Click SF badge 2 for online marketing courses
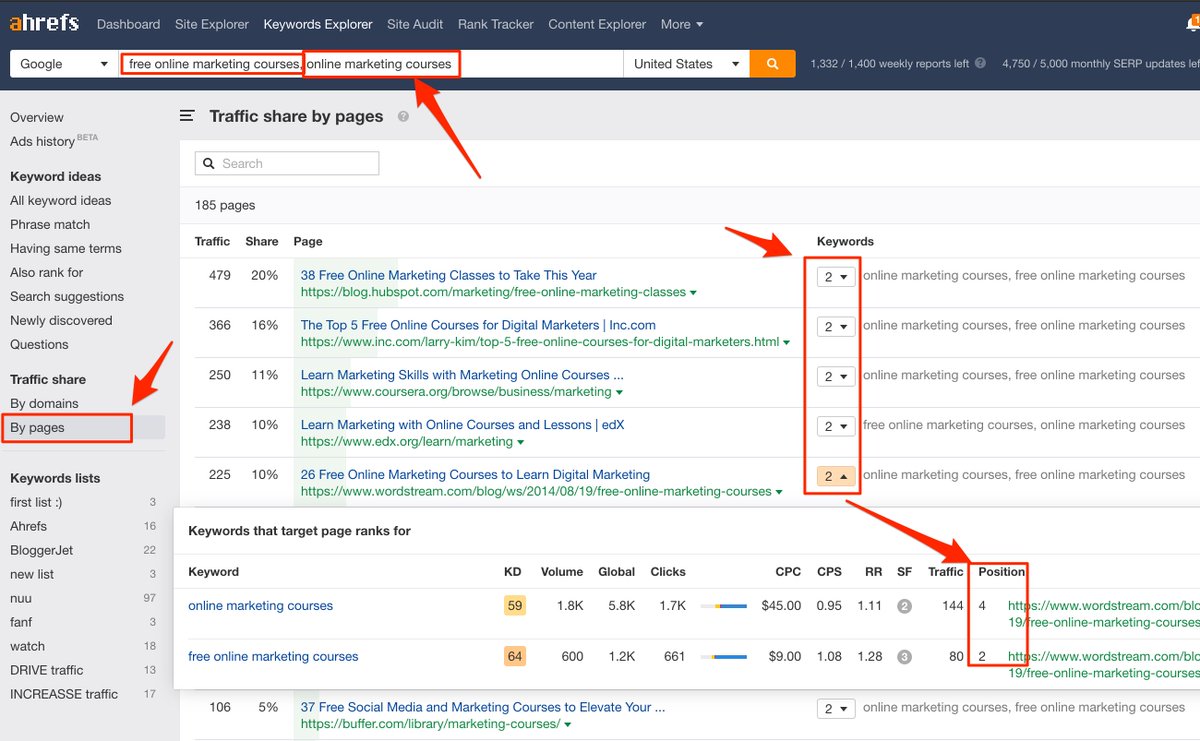 [x=904, y=606]
